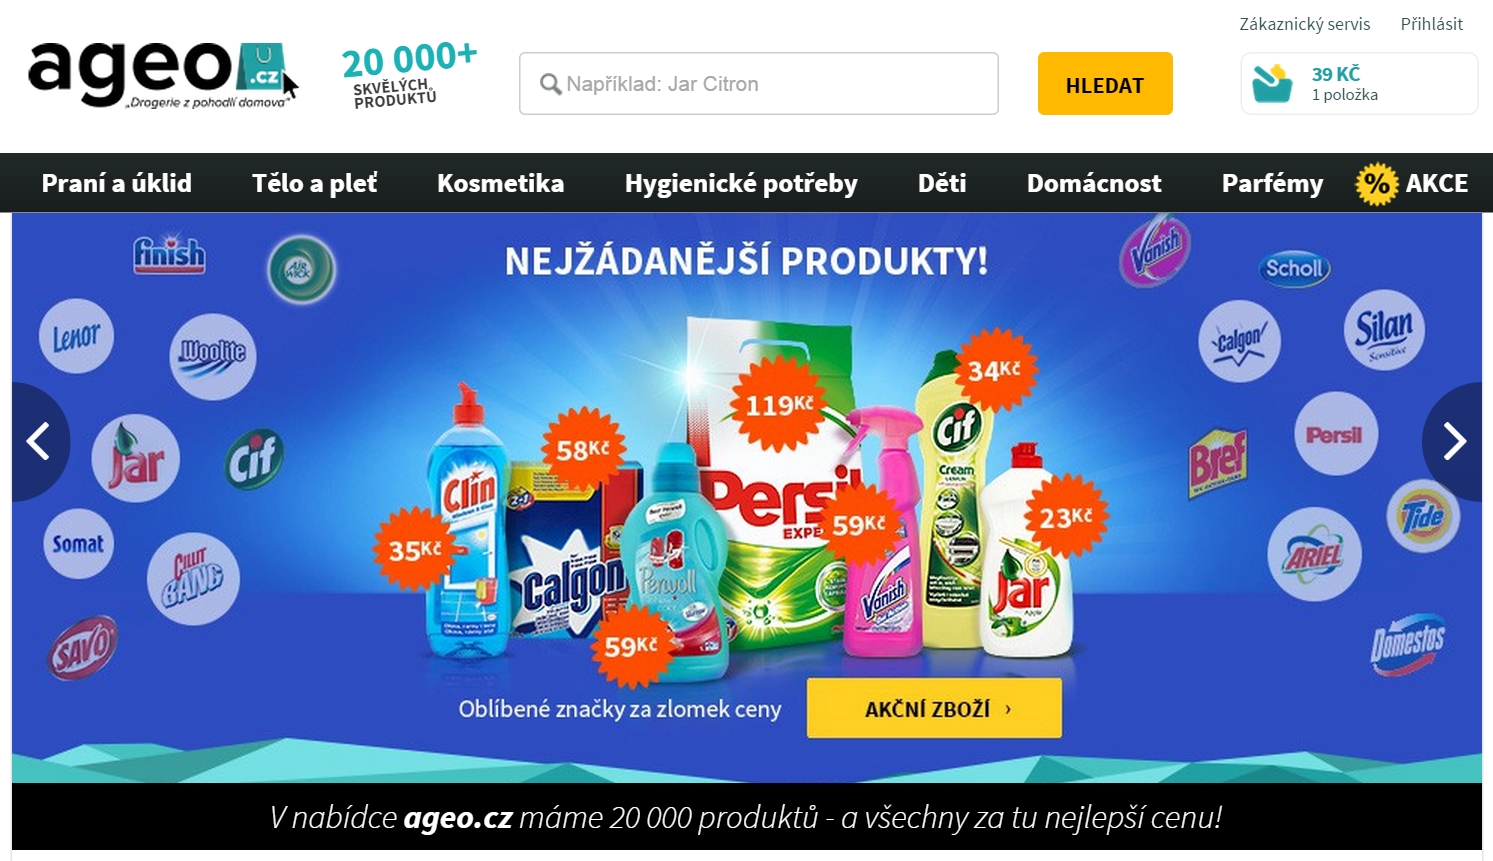Screen dimensions: 1493x861
Task: Click the ageo.cz logo
Action: (163, 75)
